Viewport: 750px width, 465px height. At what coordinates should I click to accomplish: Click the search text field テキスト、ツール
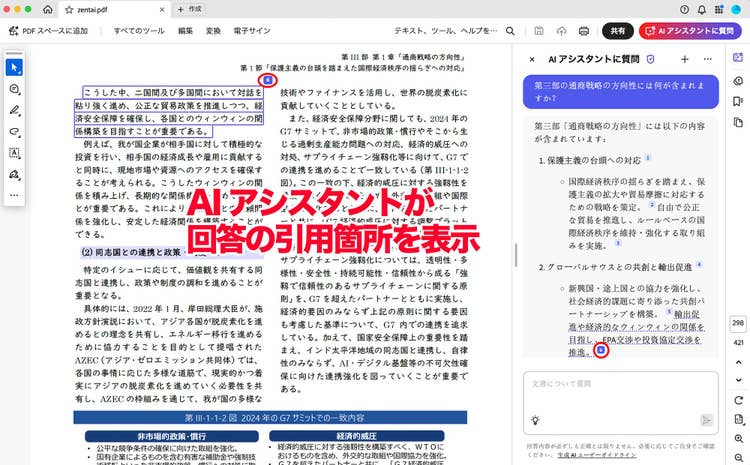coord(446,31)
